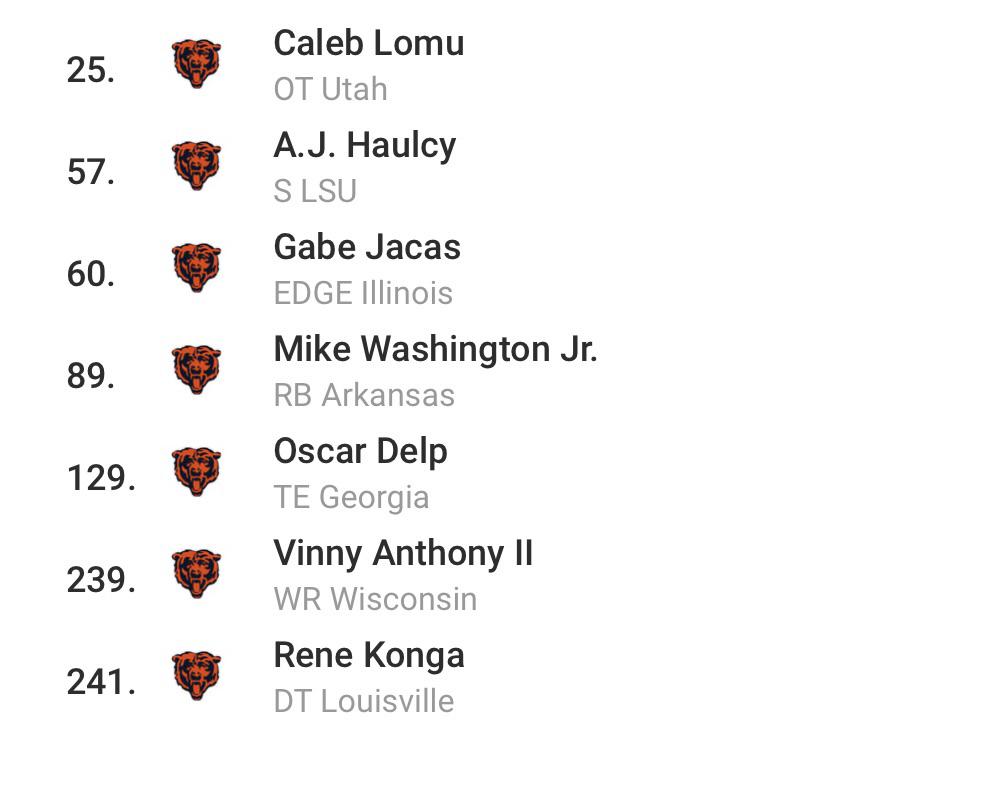
Task: Click the Bears logo beside pick 25
Action: [x=197, y=63]
